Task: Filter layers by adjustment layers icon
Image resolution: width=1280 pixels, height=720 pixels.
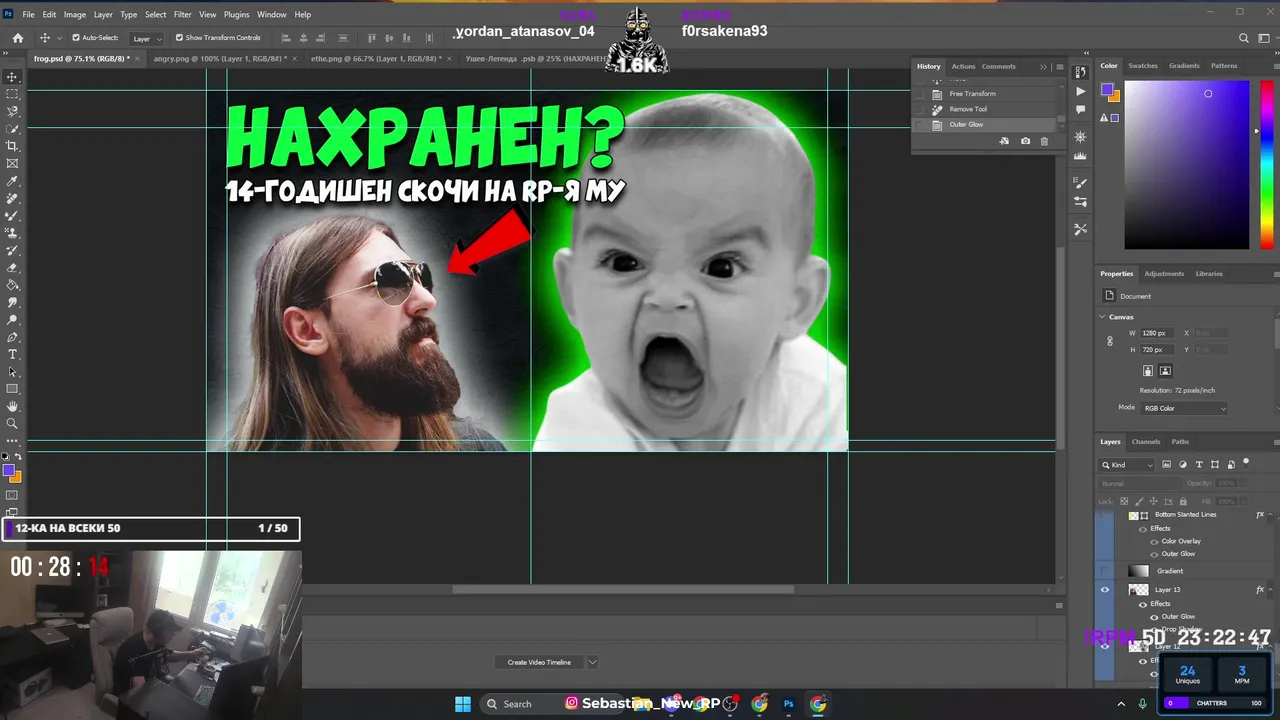Action: click(x=1183, y=465)
